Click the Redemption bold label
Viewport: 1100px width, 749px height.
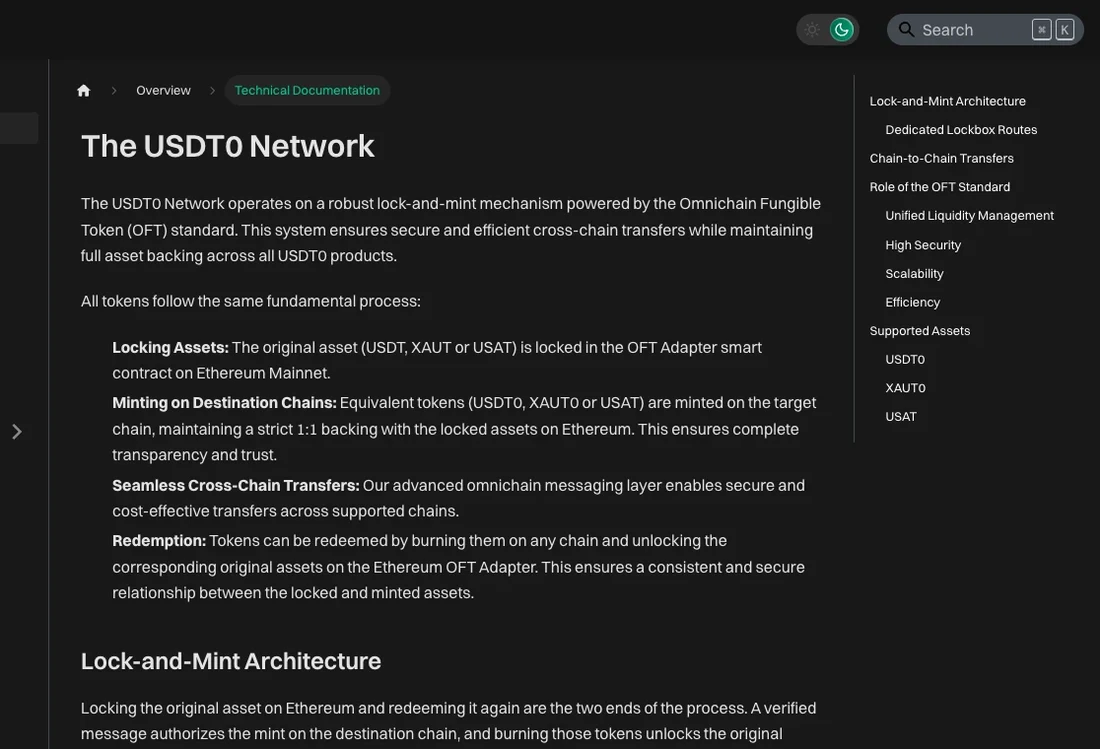(x=159, y=541)
